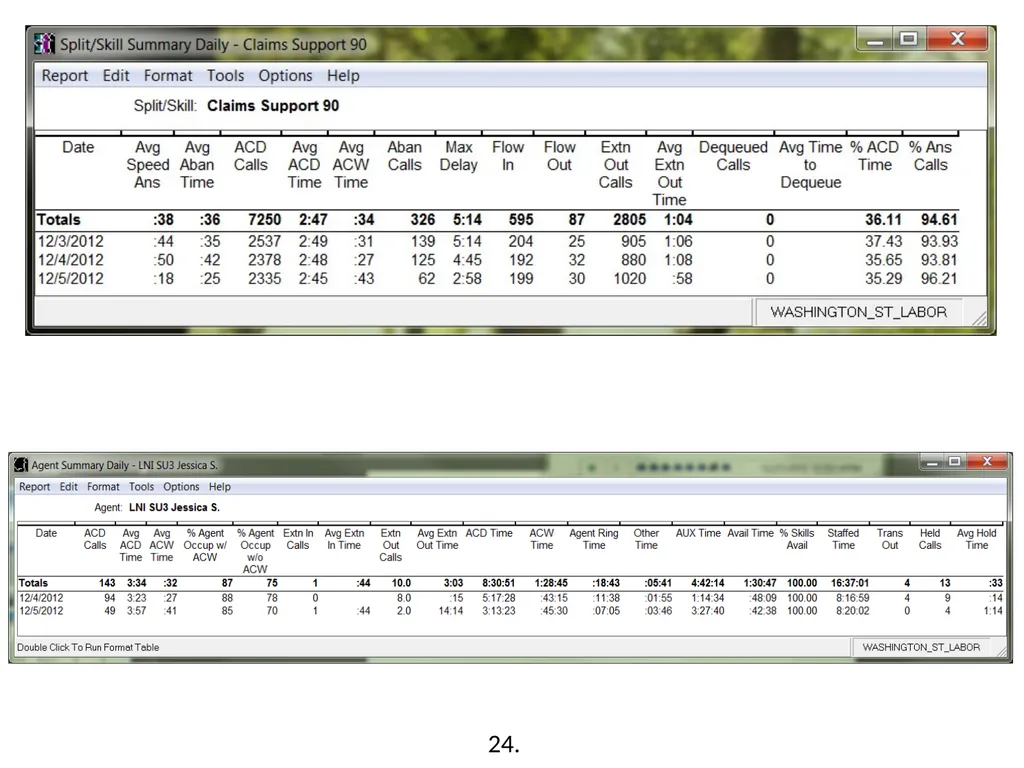This screenshot has width=1024, height=768.
Task: Minimize the Split/Skill Summary Daily window
Action: point(875,40)
